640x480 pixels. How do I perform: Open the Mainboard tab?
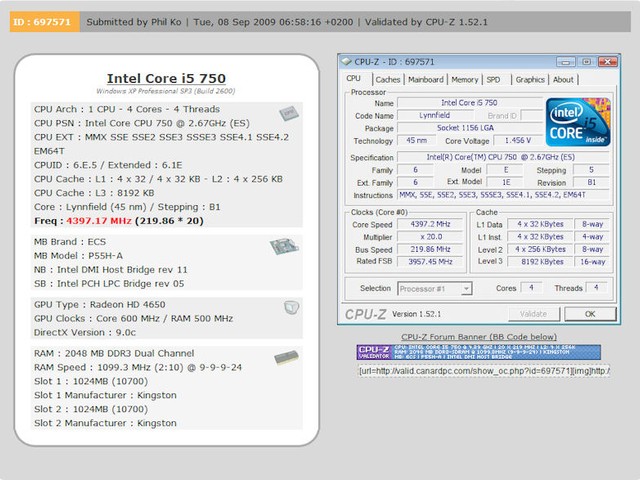426,79
